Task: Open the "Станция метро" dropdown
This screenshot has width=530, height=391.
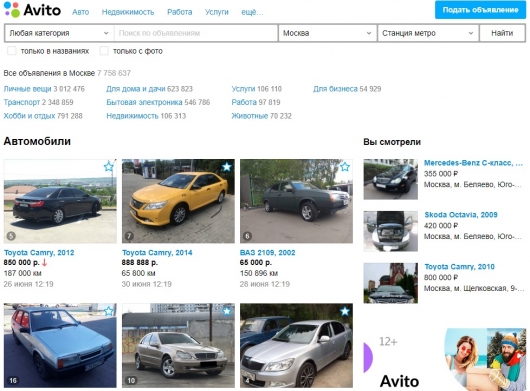Action: point(428,33)
